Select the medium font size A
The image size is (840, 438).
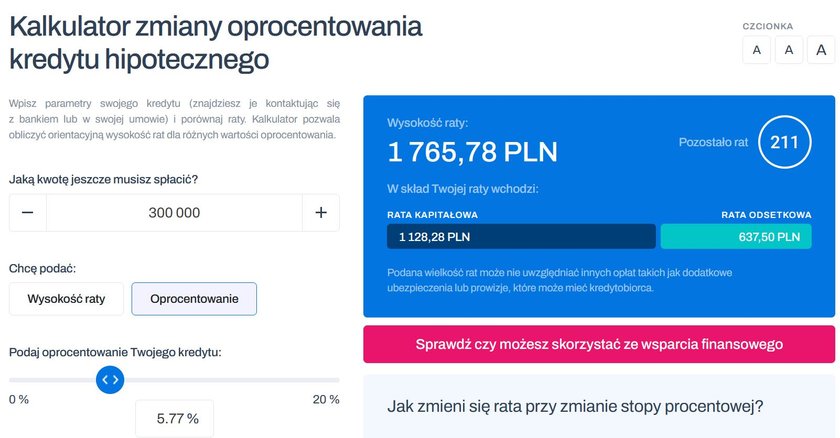pos(789,50)
